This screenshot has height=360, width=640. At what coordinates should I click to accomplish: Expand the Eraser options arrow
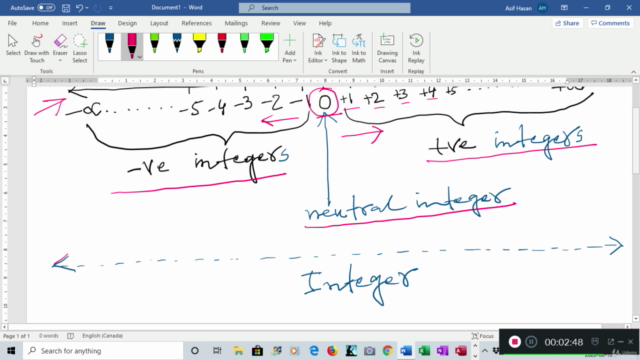point(60,60)
